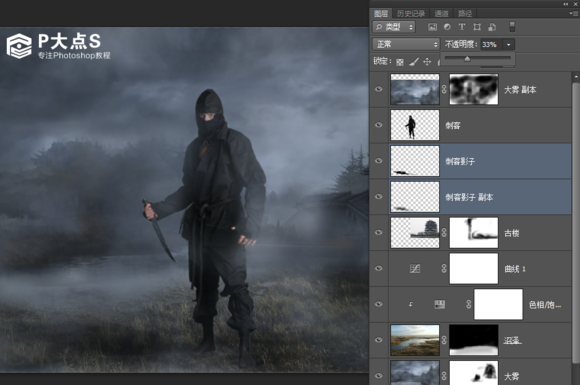Lock image pixels brush icon
This screenshot has width=580, height=385.
click(x=414, y=62)
